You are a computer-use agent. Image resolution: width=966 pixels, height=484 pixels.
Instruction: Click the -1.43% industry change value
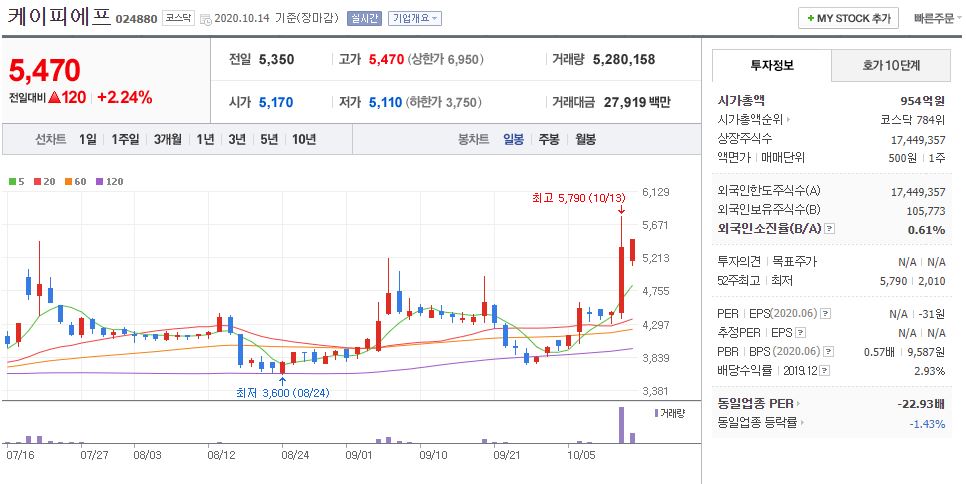coord(927,424)
